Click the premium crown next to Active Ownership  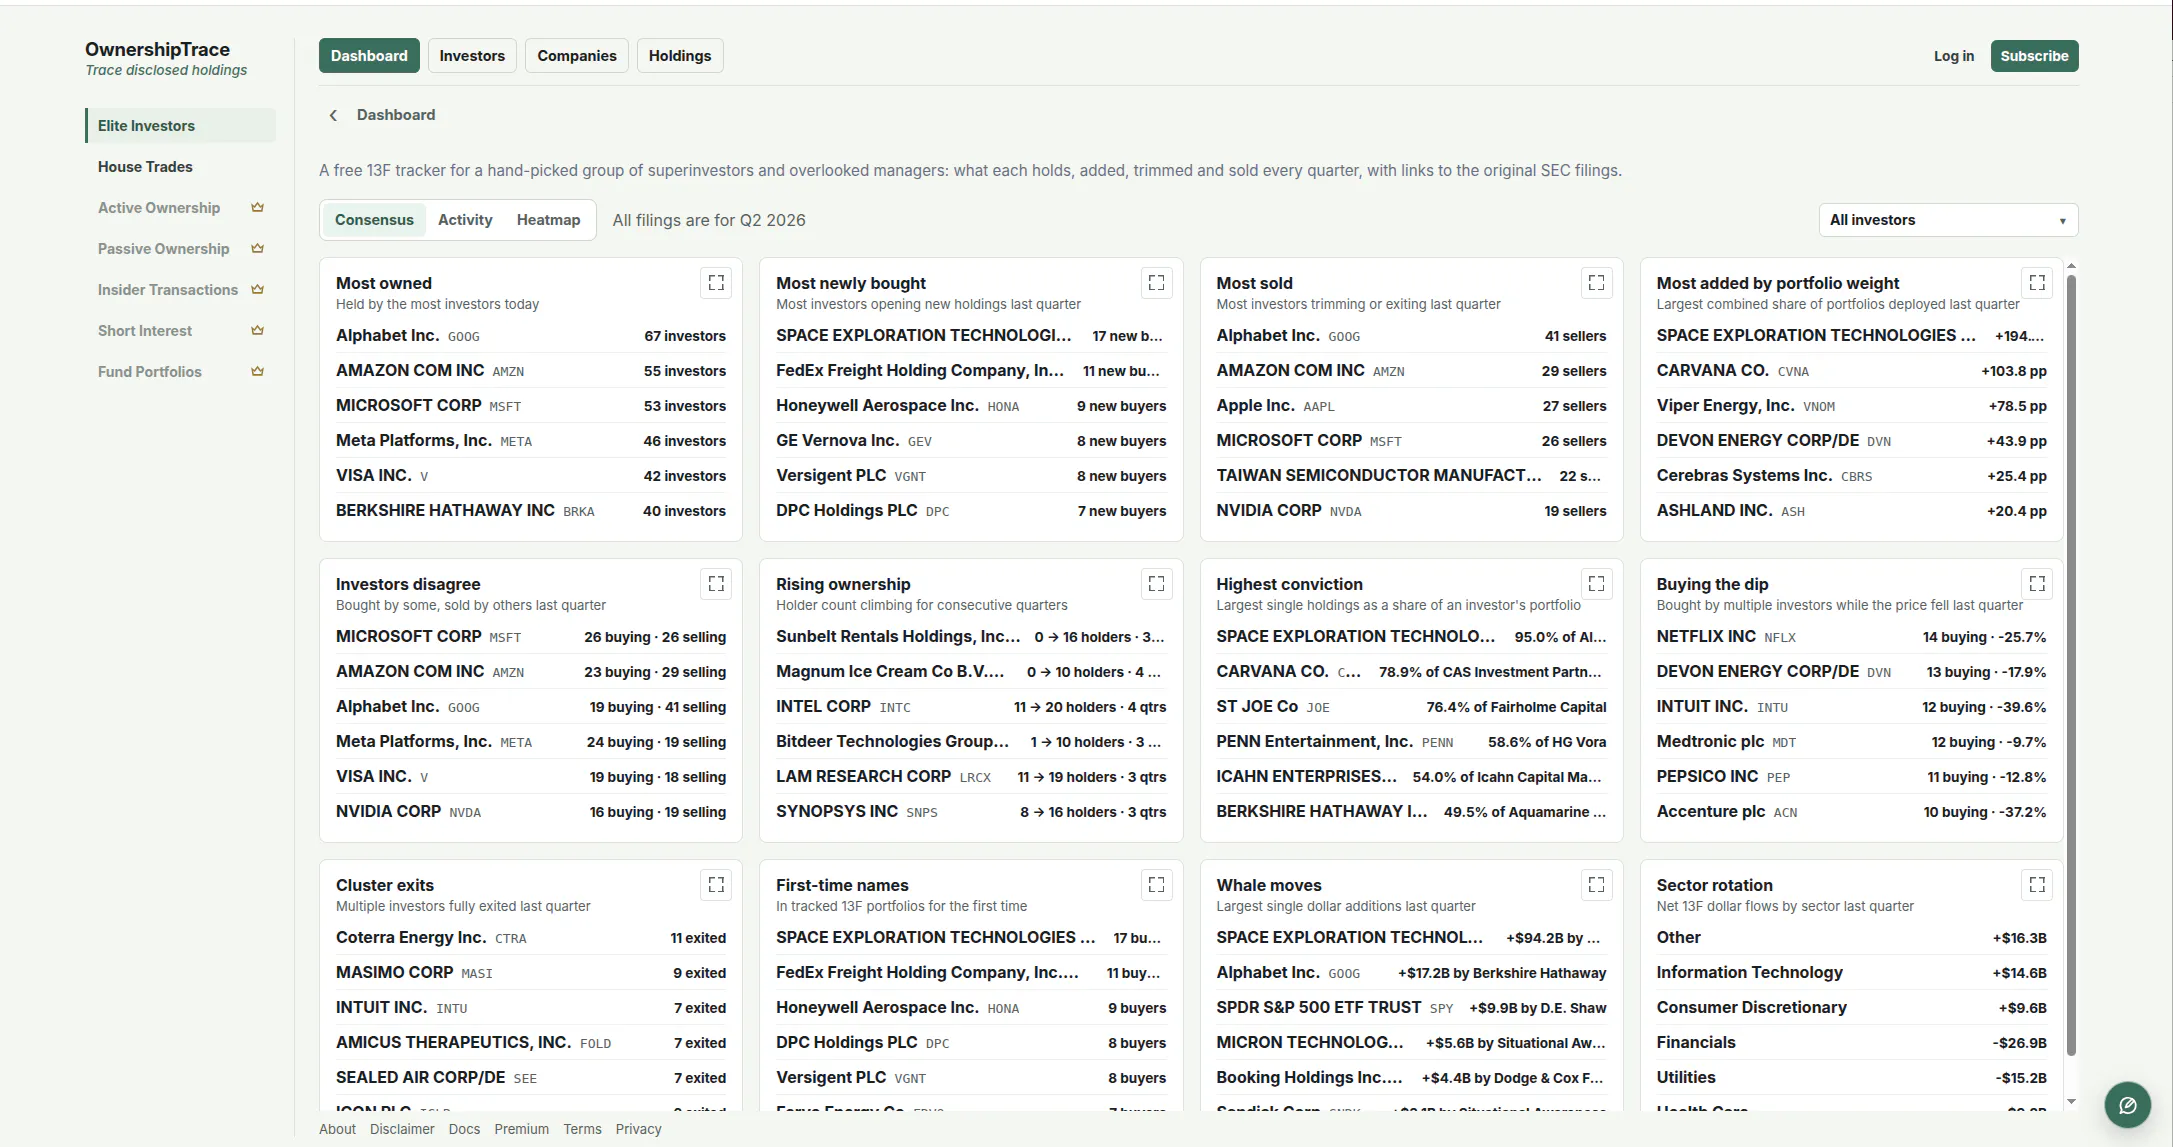click(257, 208)
